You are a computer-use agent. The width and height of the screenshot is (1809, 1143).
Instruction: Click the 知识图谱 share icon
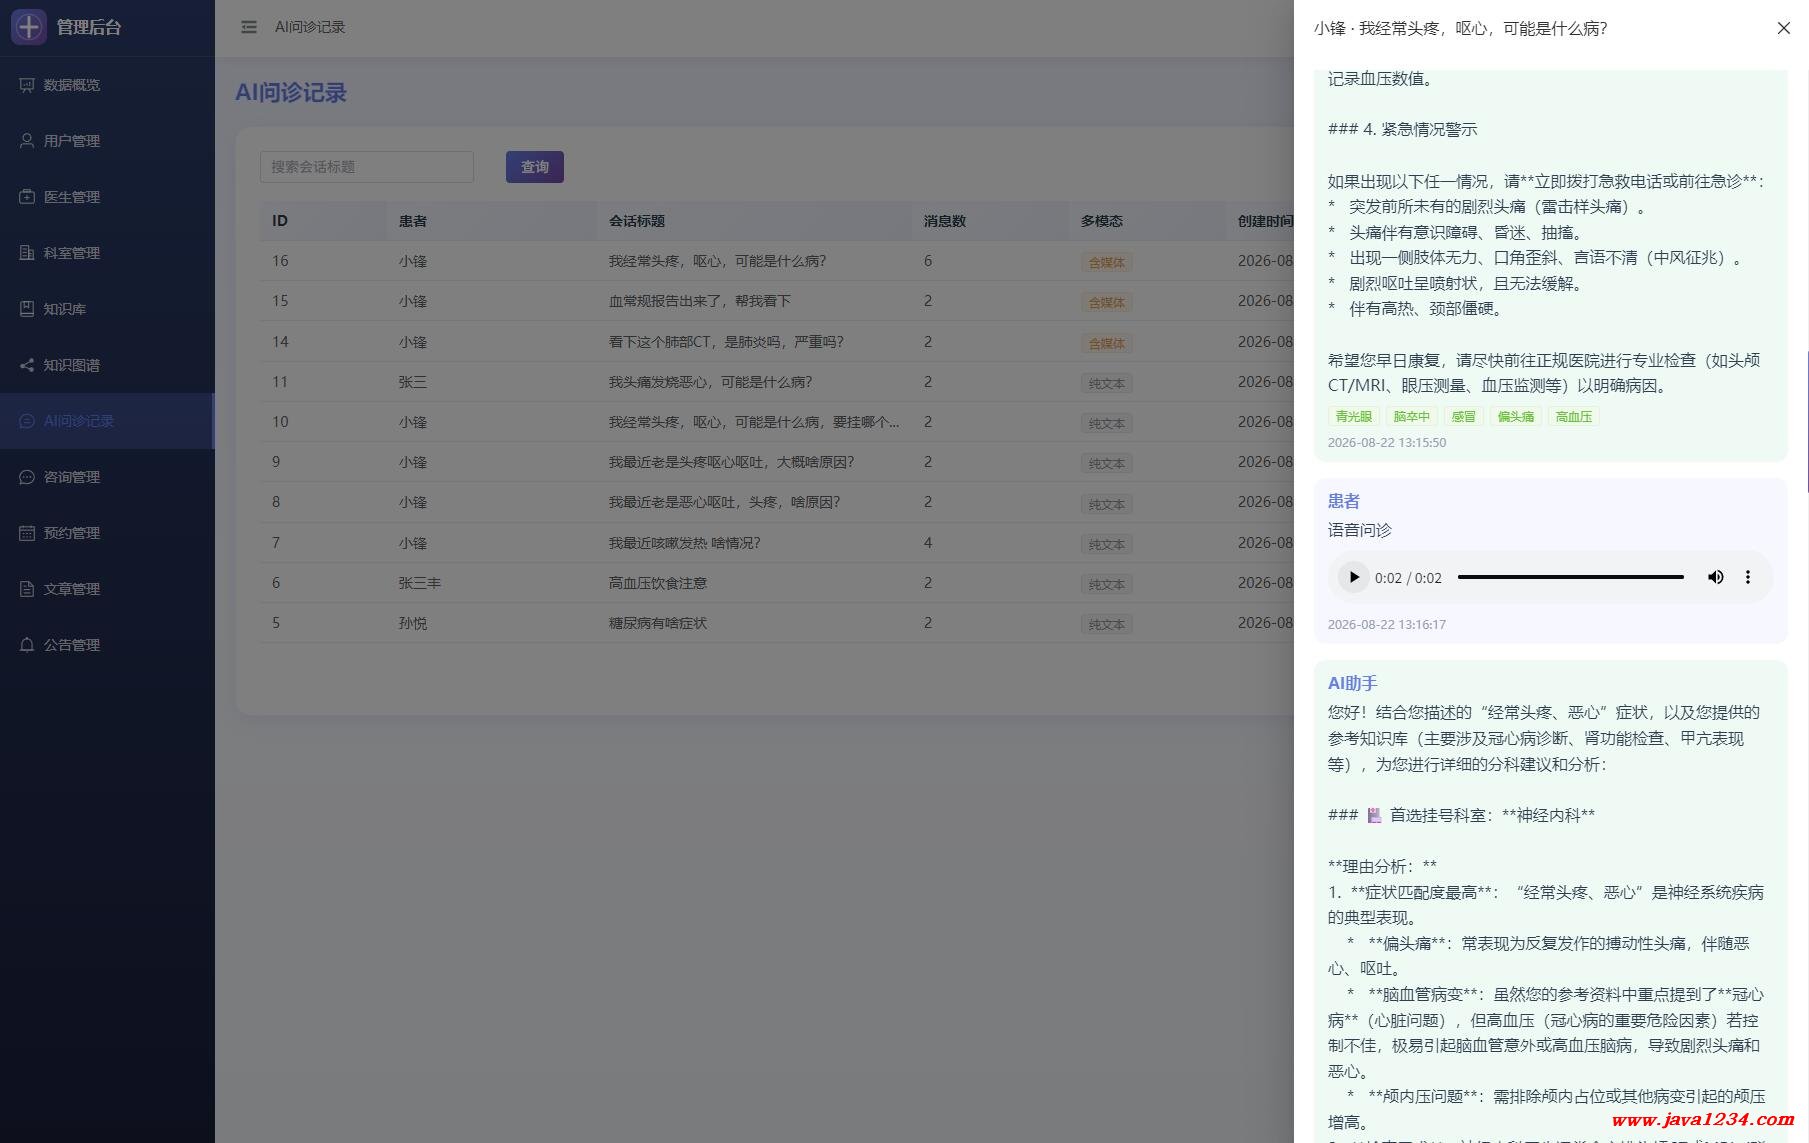tap(27, 365)
